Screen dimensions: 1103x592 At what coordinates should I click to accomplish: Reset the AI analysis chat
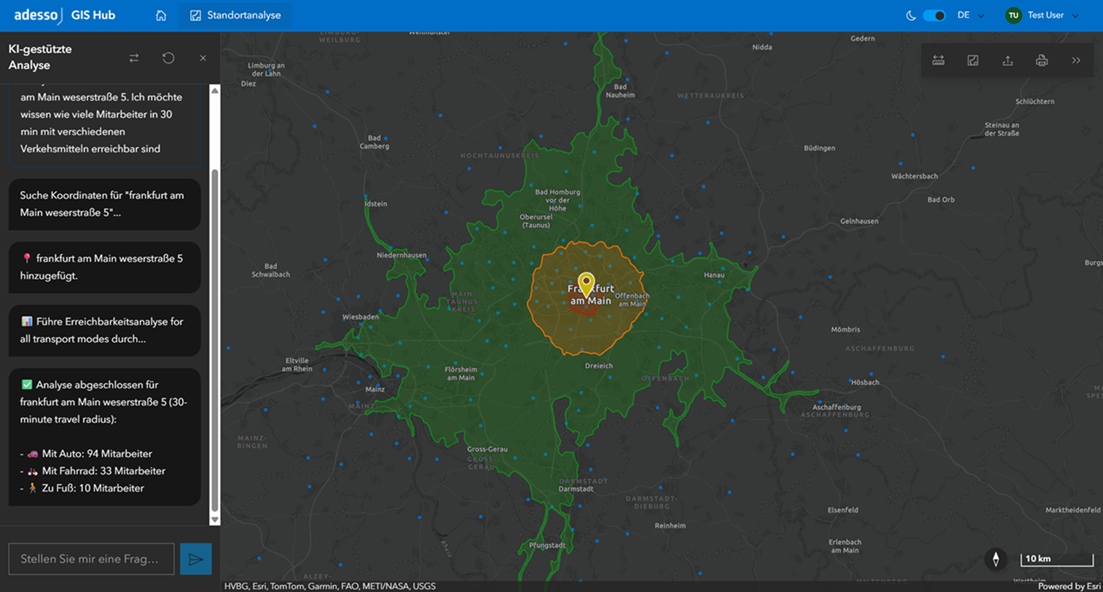click(168, 58)
